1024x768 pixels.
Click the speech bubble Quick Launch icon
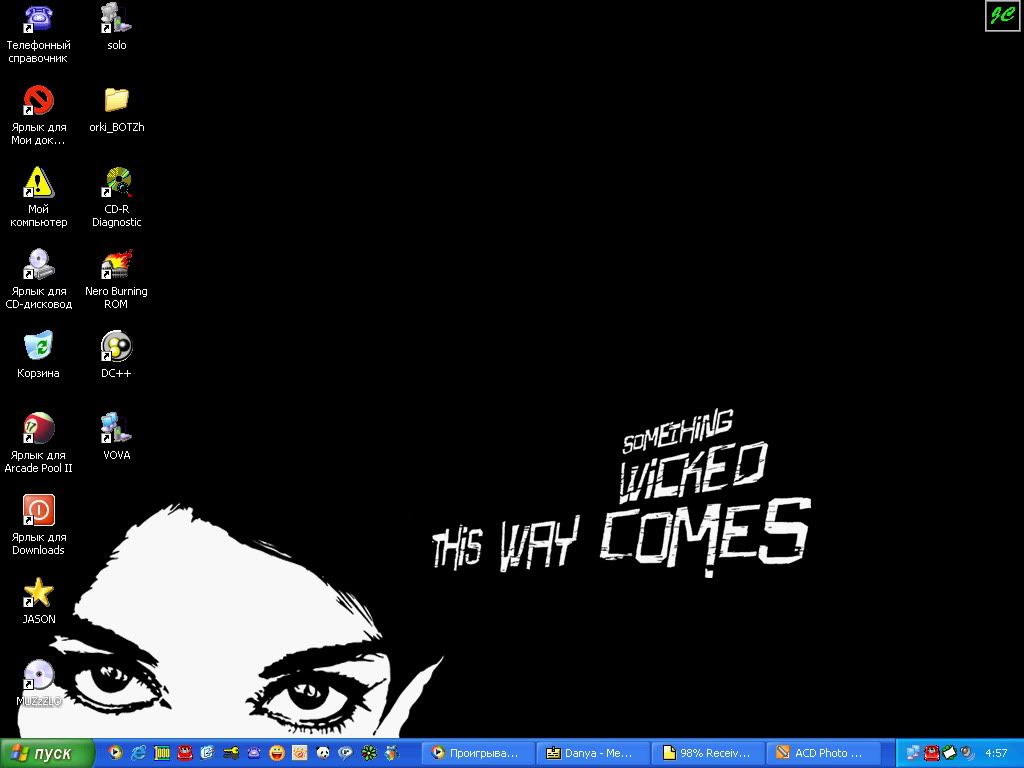coord(345,753)
